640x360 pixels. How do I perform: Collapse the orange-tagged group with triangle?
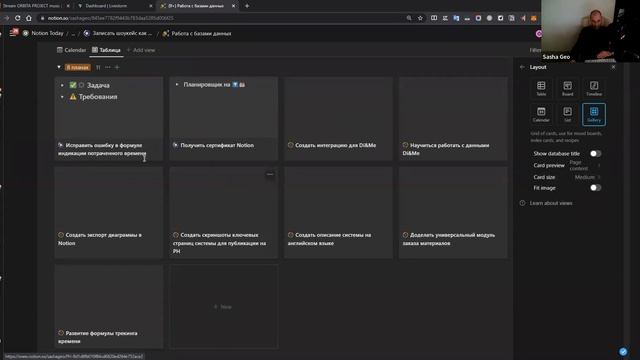click(x=59, y=67)
